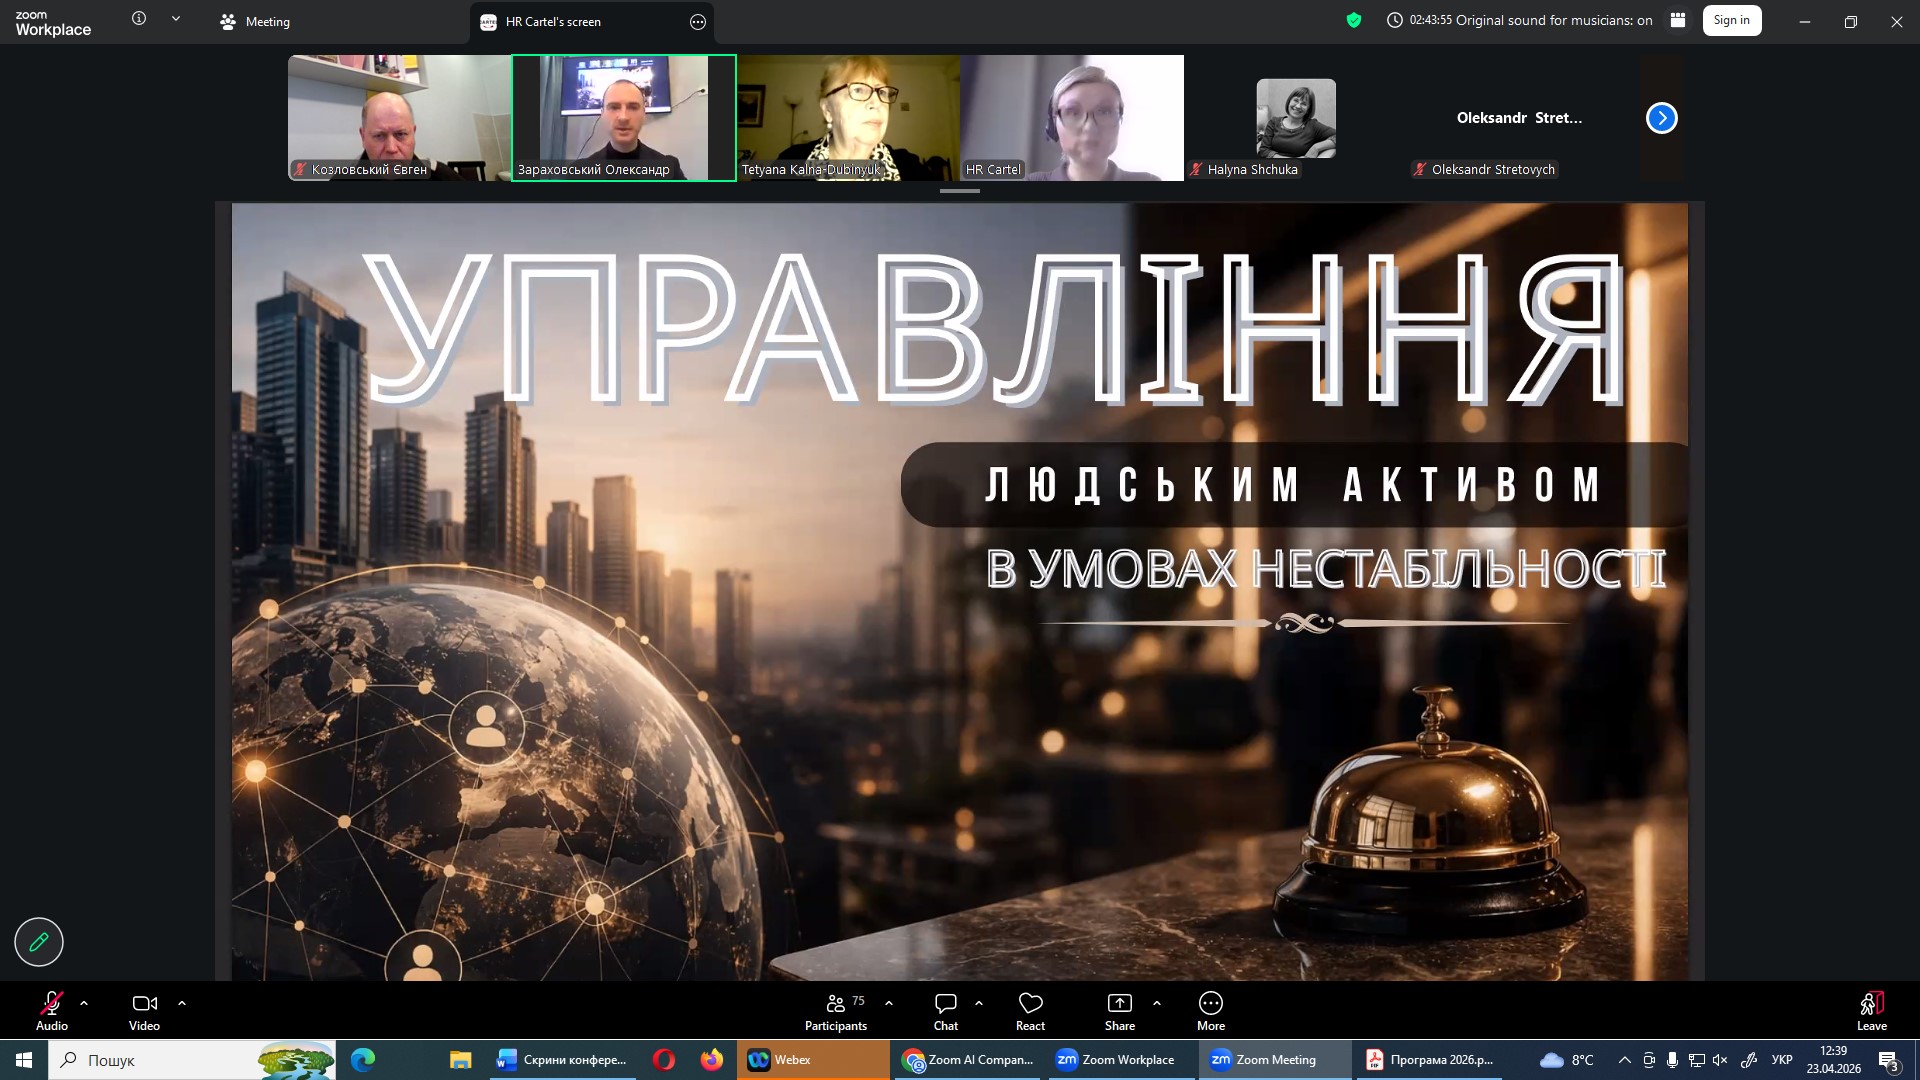Expand the Audio options arrow
1920x1080 pixels.
(x=84, y=1003)
